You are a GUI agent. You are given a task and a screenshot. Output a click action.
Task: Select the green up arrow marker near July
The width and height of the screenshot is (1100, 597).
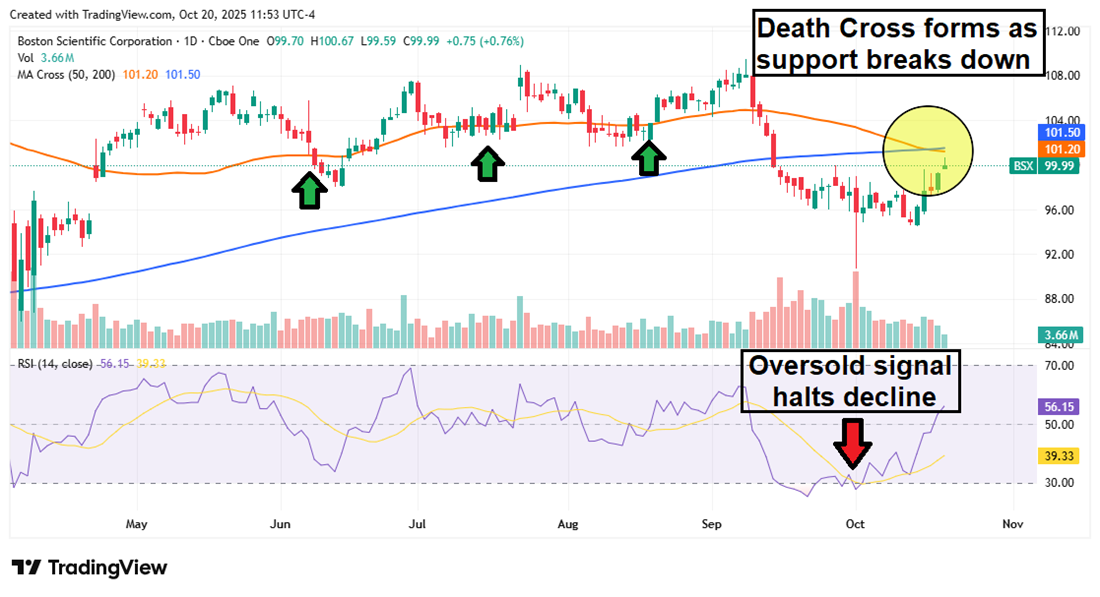coord(487,162)
